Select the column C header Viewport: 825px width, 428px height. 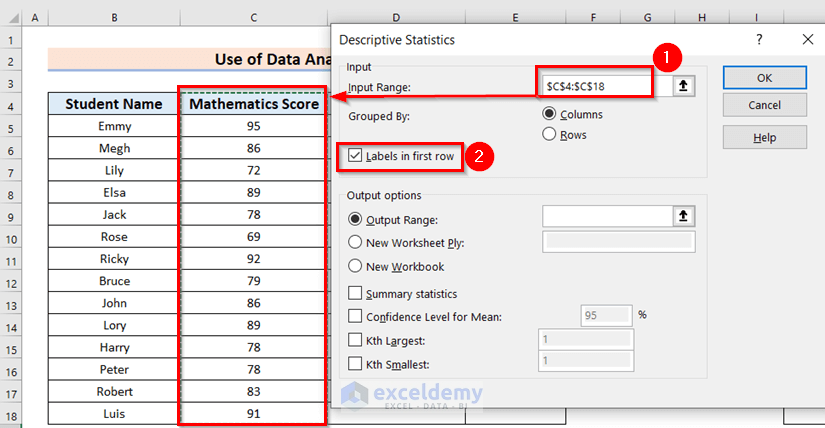coord(253,18)
